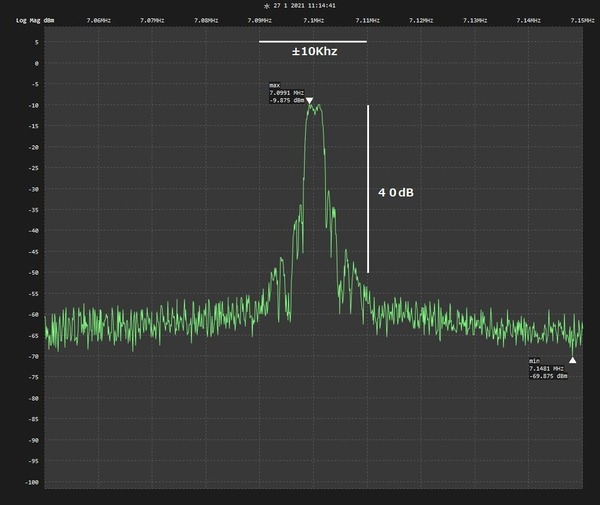The image size is (600, 505).
Task: Click the -95 dBm y-axis label
Action: (x=34, y=461)
